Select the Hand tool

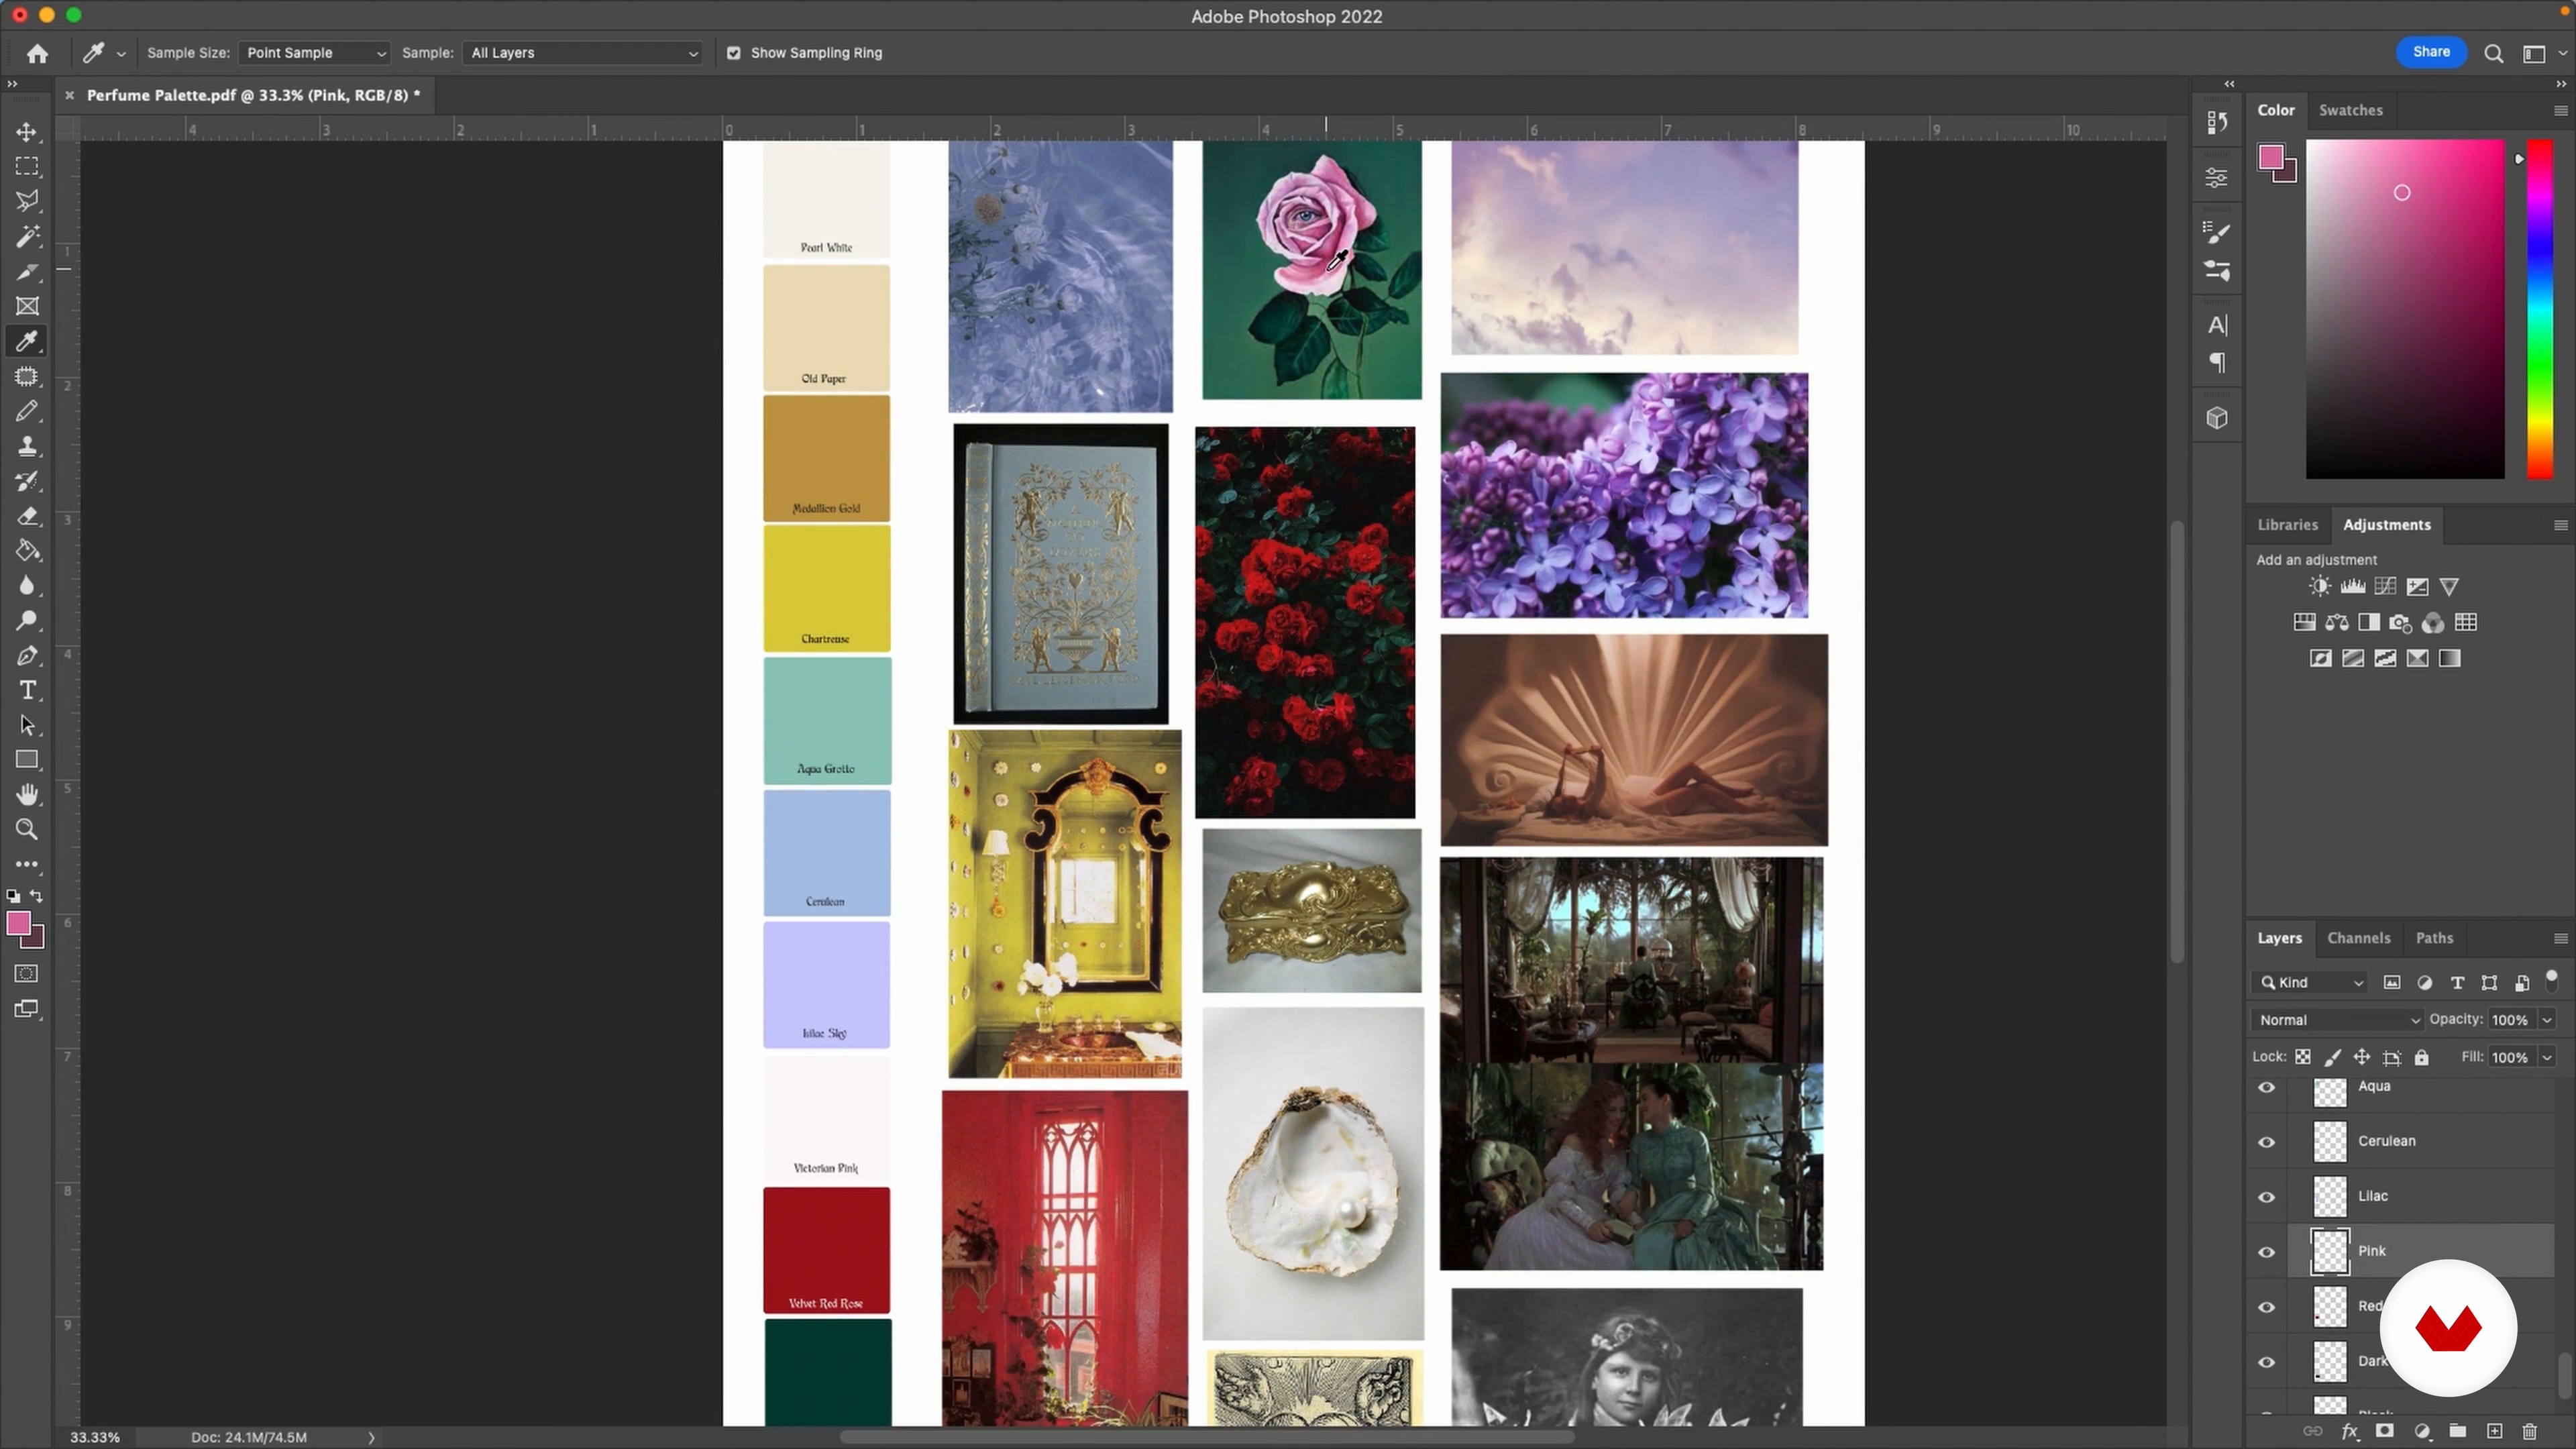(27, 795)
